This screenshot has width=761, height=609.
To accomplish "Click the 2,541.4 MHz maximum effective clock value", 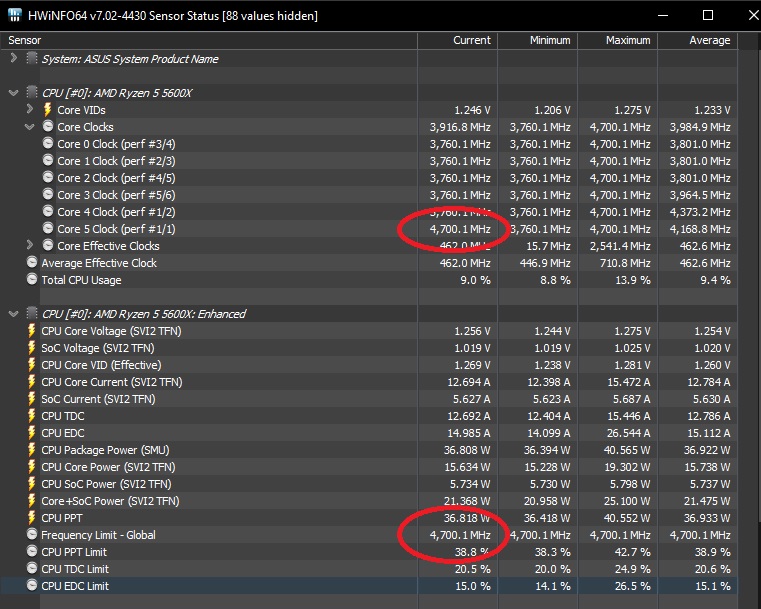I will pyautogui.click(x=620, y=246).
